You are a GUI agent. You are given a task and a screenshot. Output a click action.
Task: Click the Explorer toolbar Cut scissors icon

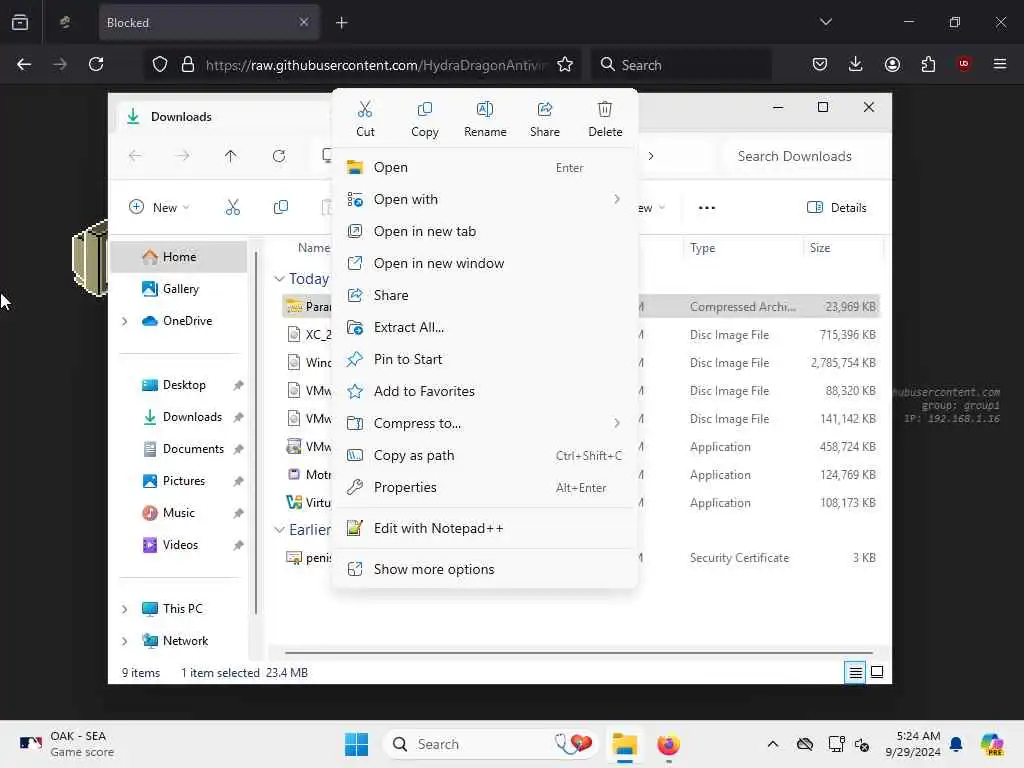233,208
